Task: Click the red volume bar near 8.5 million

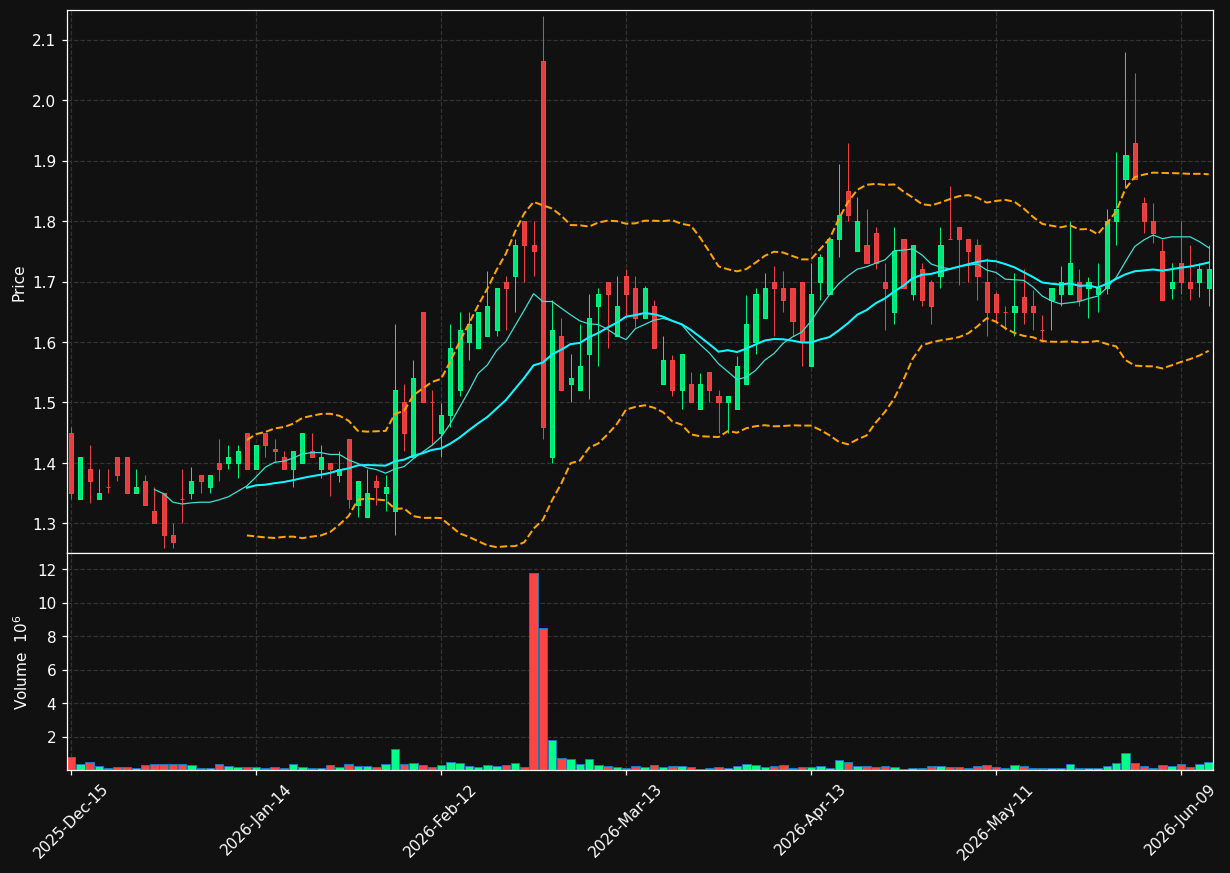Action: [543, 699]
